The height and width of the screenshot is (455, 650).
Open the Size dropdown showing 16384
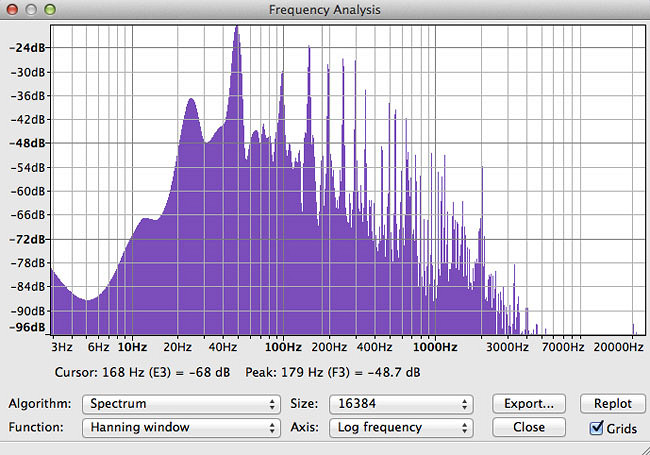tap(401, 404)
